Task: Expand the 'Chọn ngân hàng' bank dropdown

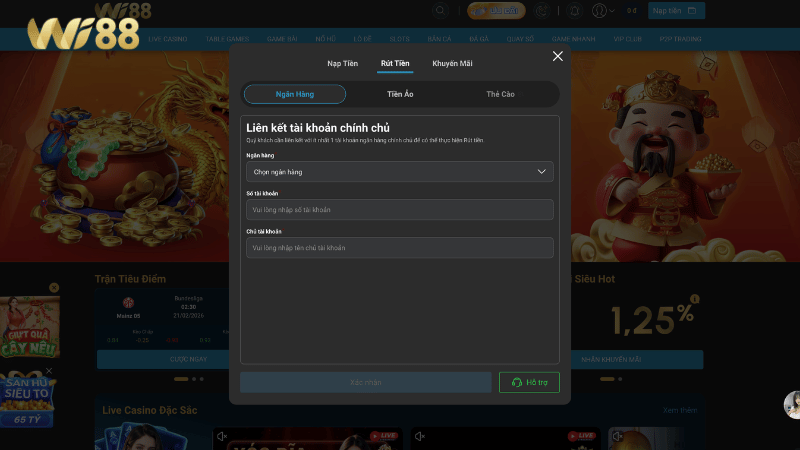Action: (x=400, y=172)
